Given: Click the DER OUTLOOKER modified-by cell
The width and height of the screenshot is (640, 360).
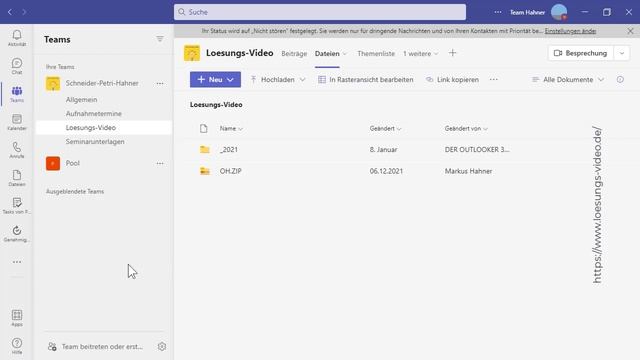Looking at the screenshot, I should (477, 150).
